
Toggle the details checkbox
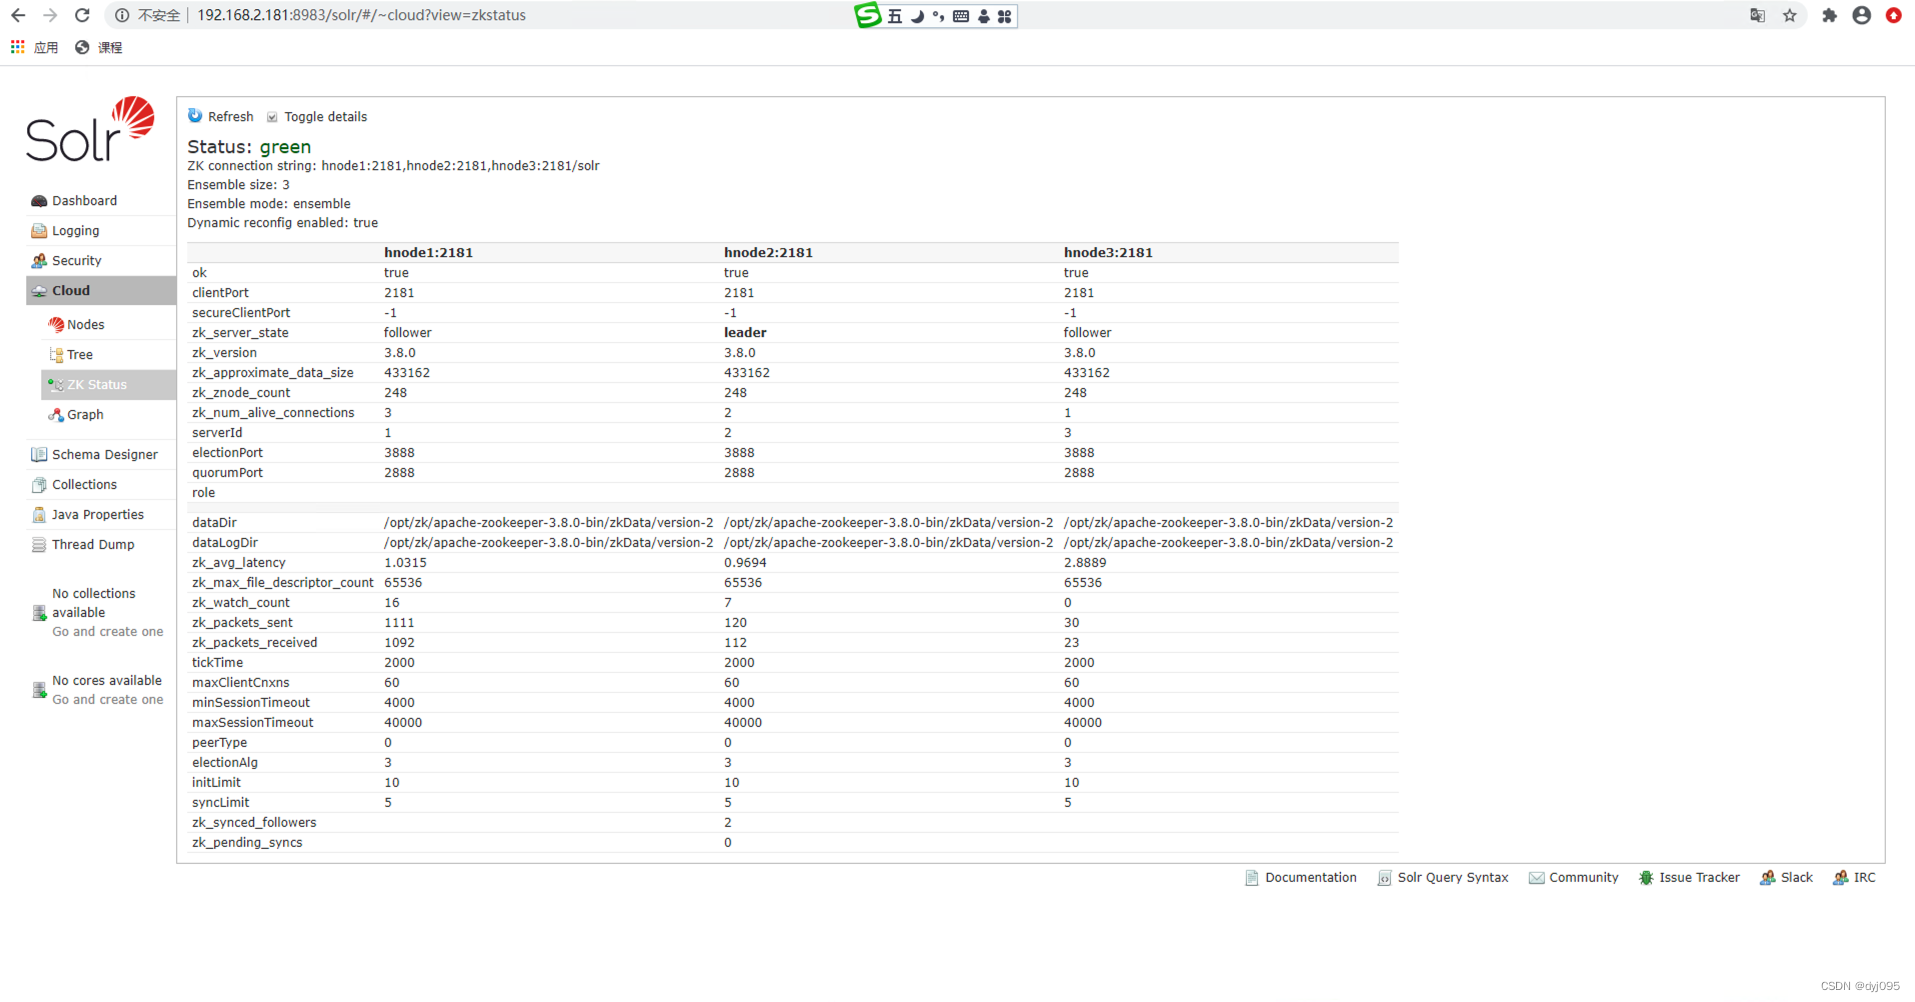pos(272,117)
